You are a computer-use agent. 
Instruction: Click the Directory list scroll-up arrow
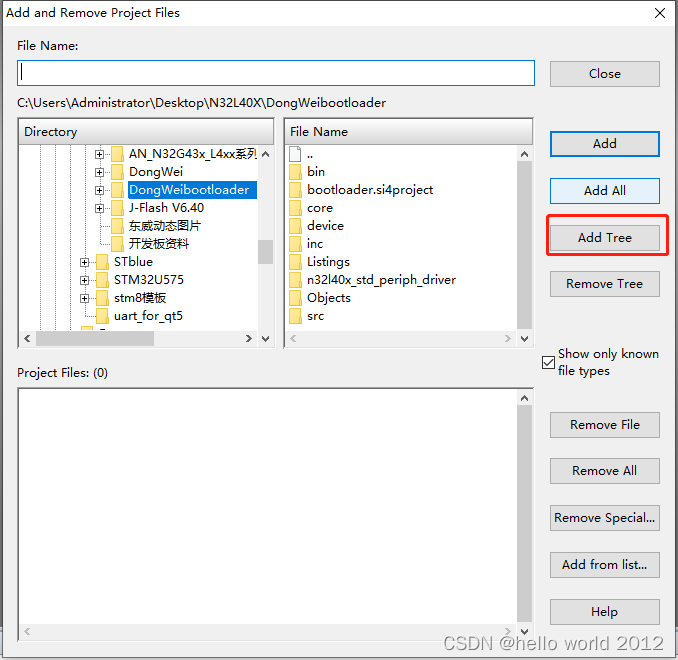[x=265, y=154]
